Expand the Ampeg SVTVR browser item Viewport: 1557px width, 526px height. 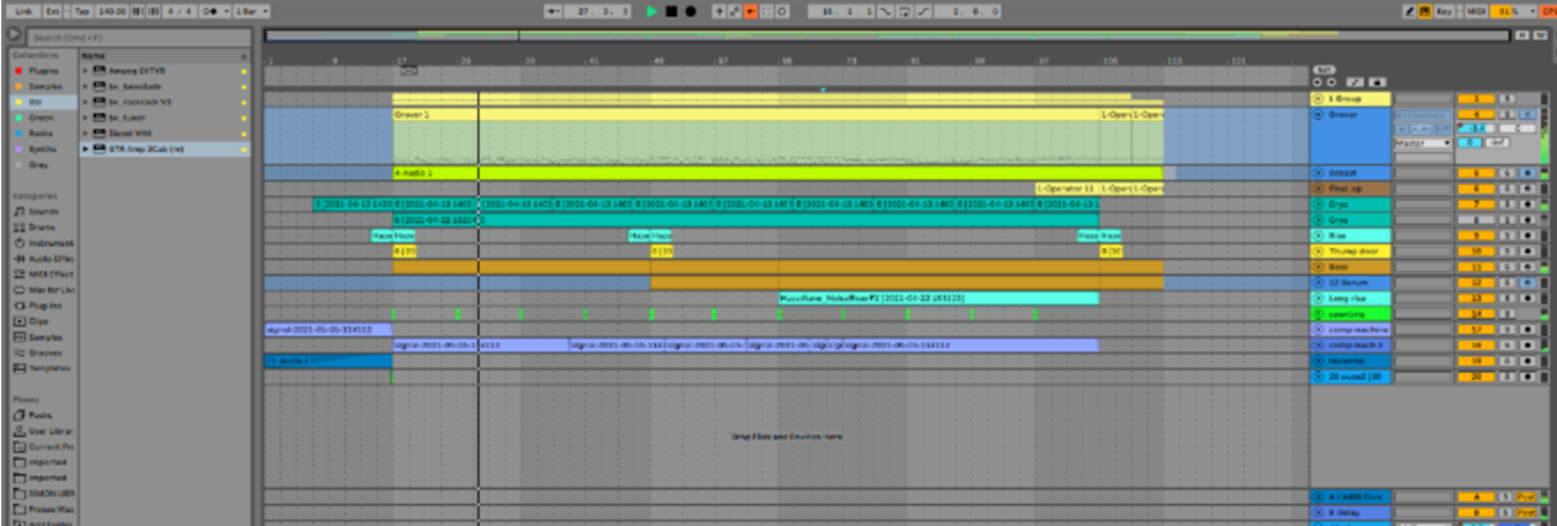click(x=85, y=71)
